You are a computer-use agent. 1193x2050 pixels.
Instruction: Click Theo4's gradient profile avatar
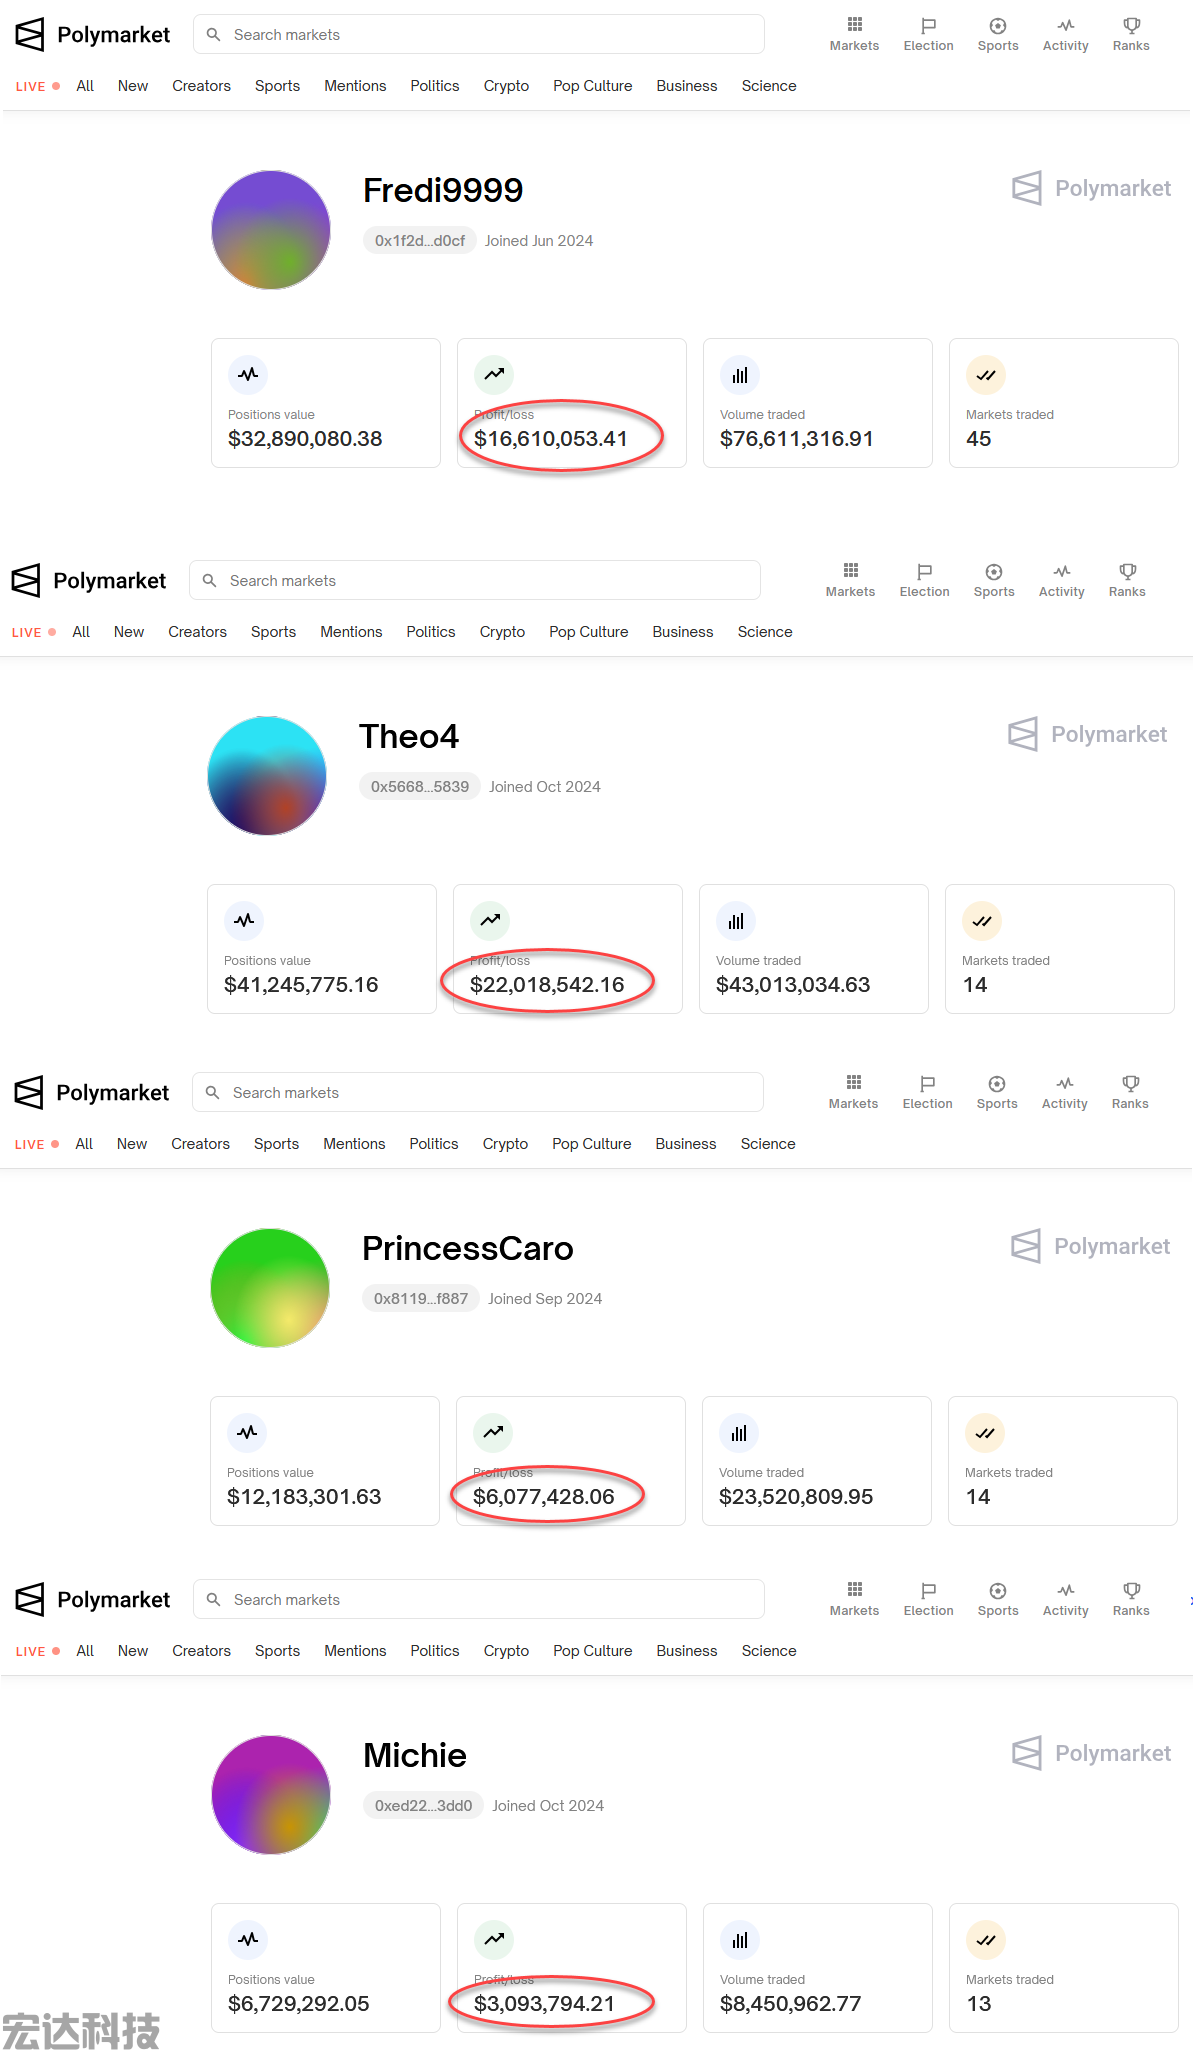[267, 776]
